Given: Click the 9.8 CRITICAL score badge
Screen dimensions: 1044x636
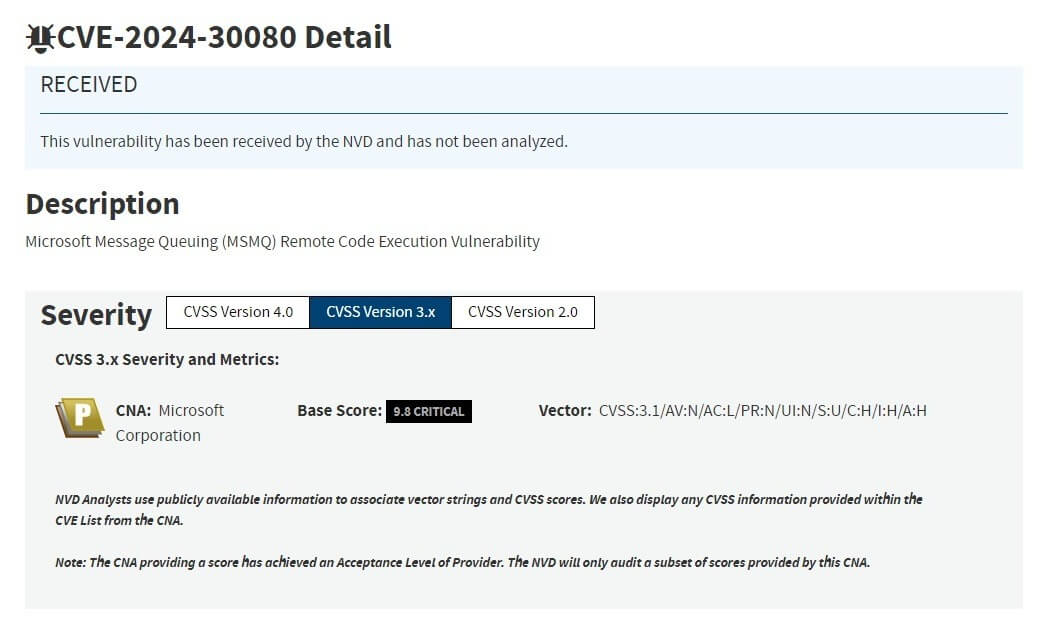Looking at the screenshot, I should coord(428,411).
